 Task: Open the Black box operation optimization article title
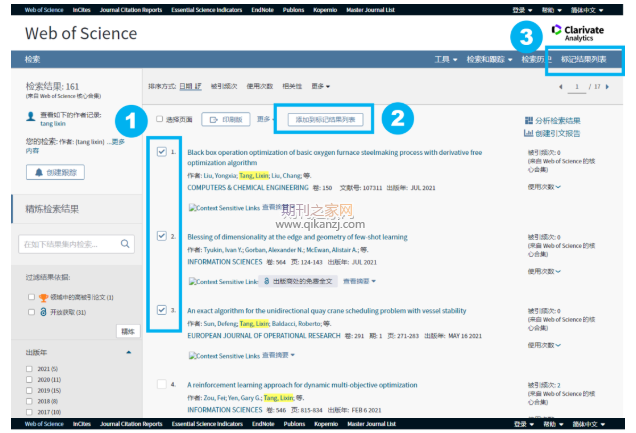pos(335,157)
